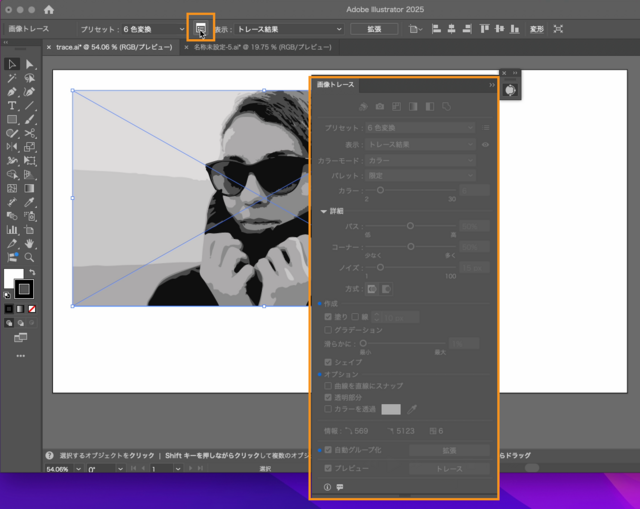Open the カラーモード dropdown

[420, 161]
